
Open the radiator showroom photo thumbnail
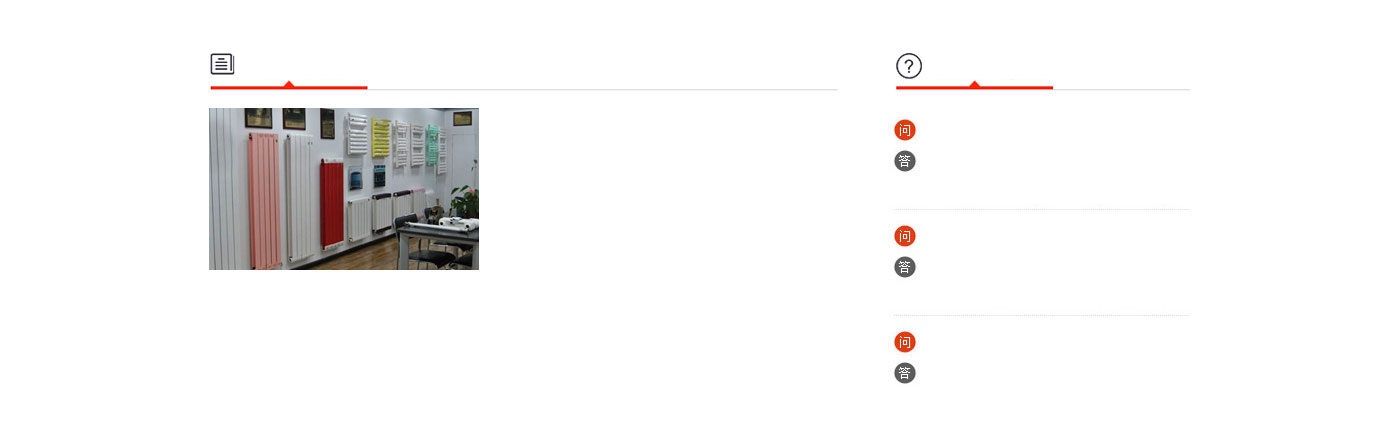(x=344, y=189)
